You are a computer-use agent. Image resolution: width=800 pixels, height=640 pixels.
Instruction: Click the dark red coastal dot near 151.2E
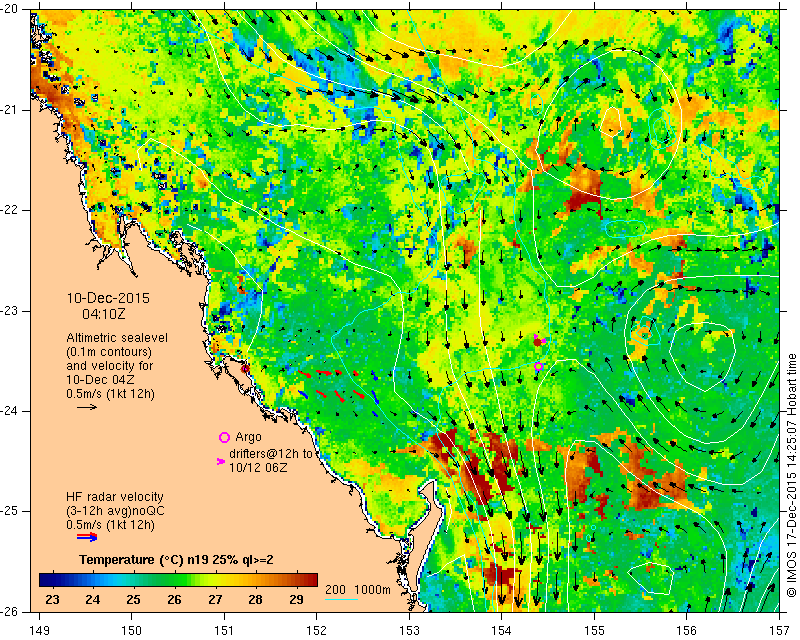(244, 368)
